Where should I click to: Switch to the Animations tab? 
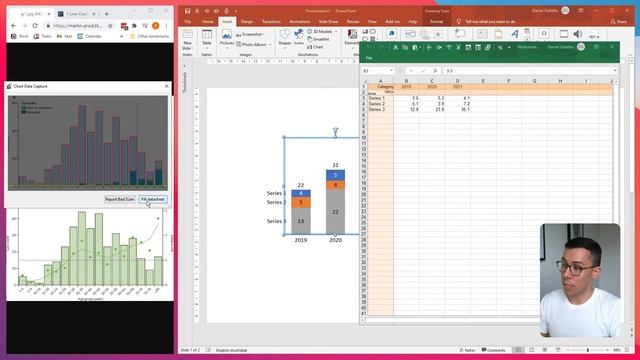coord(300,21)
